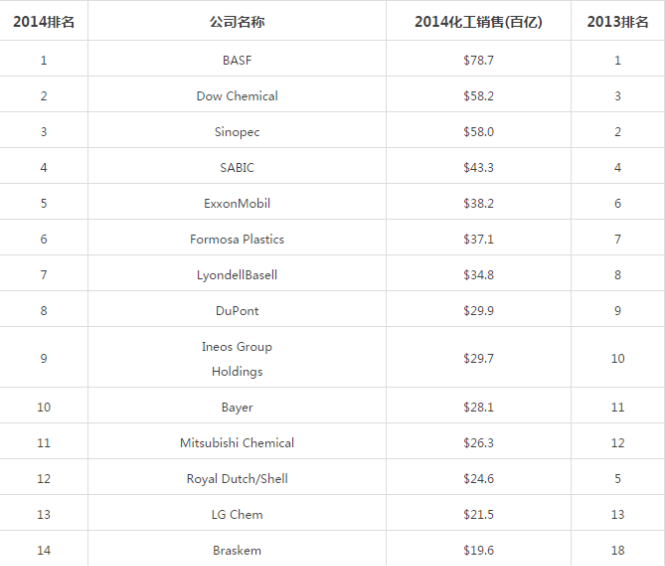The height and width of the screenshot is (566, 665).
Task: Select the Braskem table cell
Action: point(237,550)
